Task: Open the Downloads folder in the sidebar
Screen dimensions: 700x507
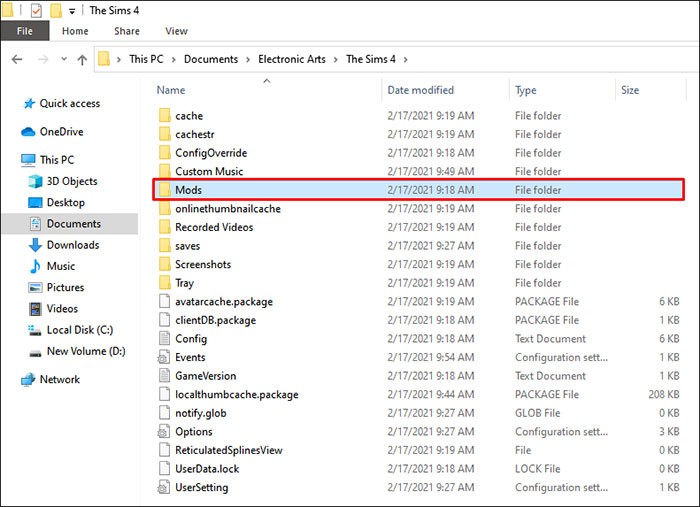Action: click(x=72, y=245)
